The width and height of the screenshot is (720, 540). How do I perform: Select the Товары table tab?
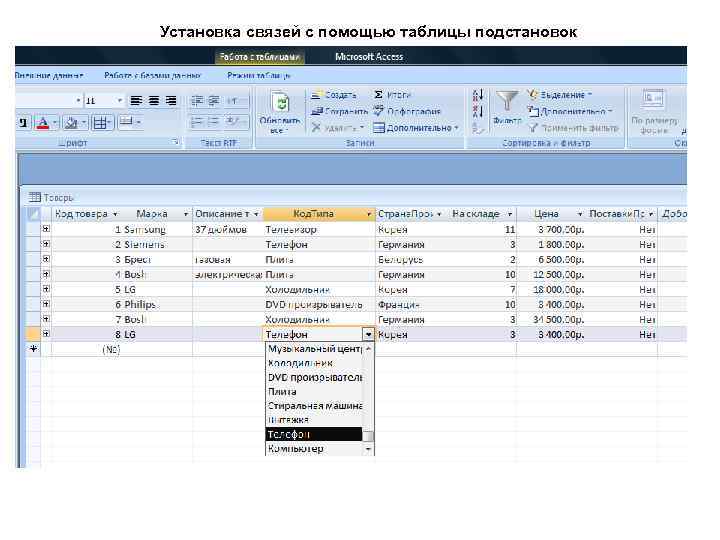51,197
